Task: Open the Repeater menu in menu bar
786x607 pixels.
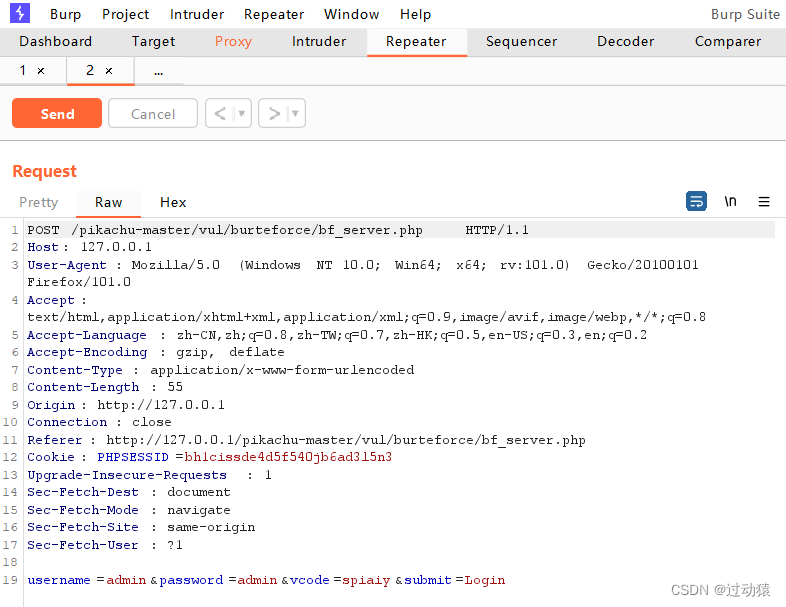Action: click(x=274, y=14)
